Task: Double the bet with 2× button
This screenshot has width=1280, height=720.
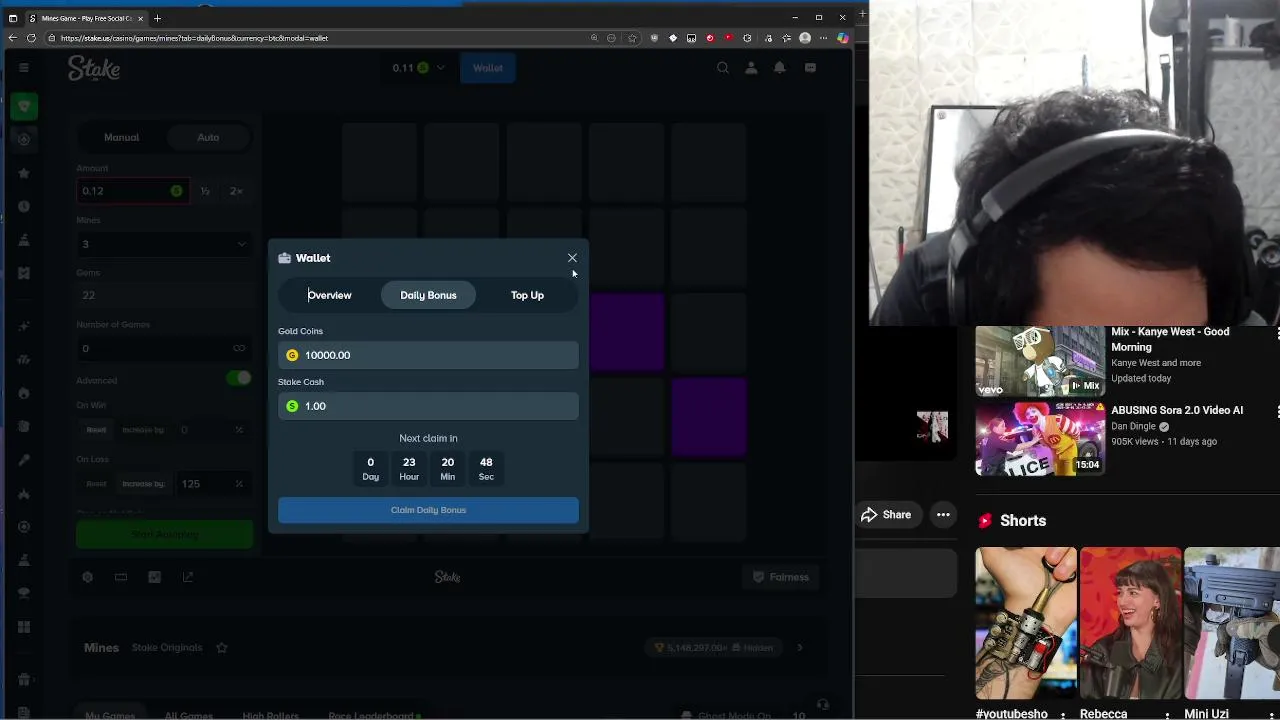Action: [236, 191]
